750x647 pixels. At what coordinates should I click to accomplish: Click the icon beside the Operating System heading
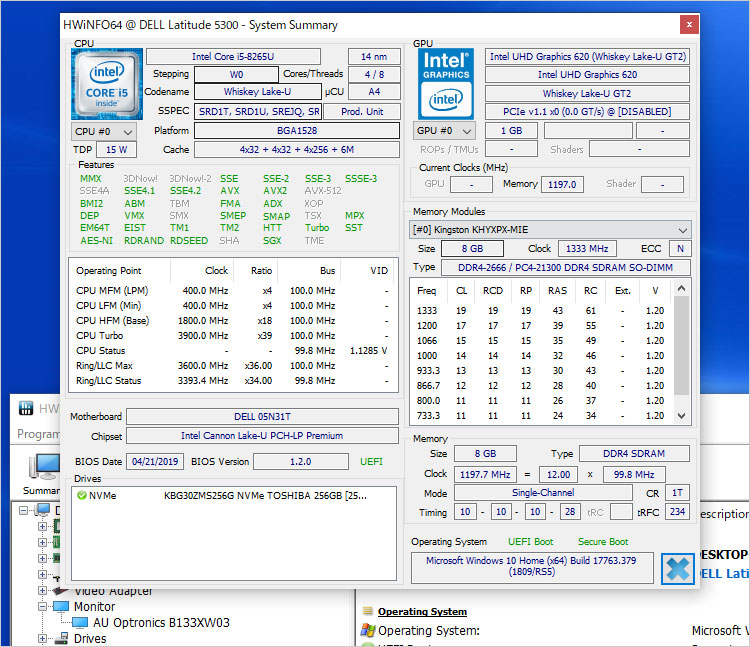367,611
